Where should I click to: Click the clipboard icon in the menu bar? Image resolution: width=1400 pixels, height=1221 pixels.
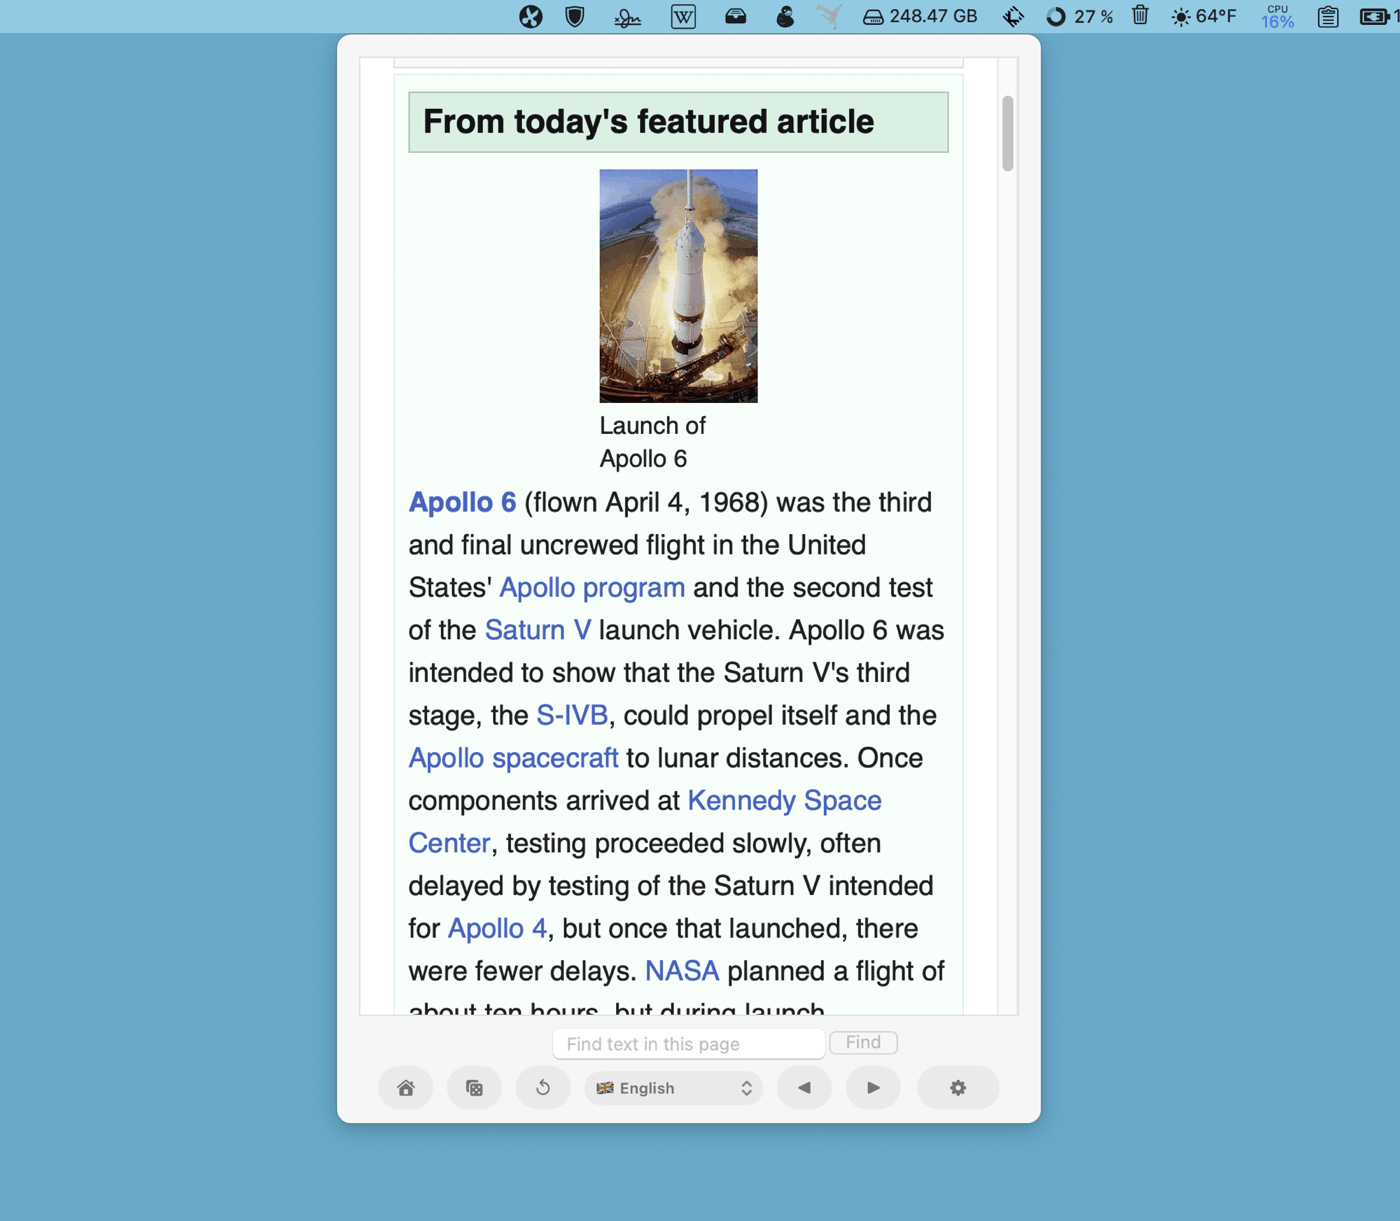click(x=1327, y=16)
